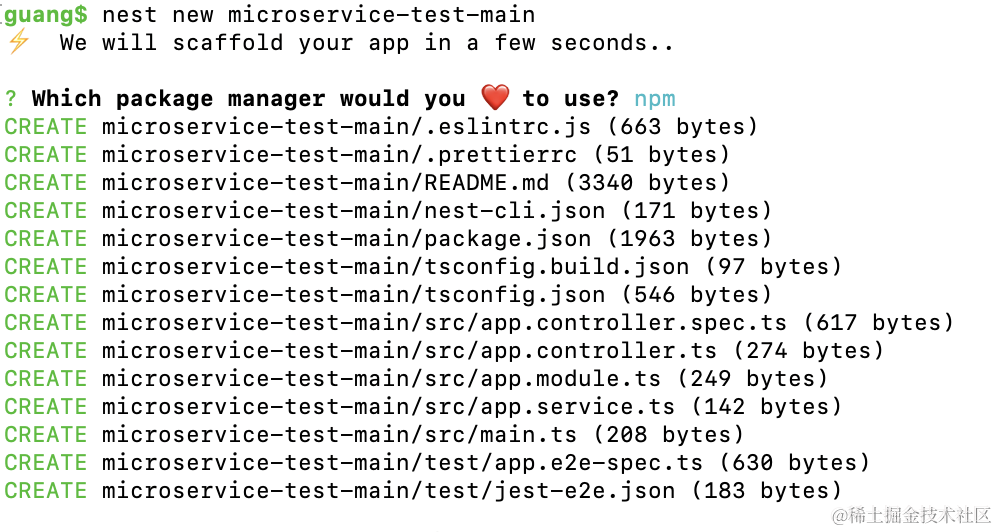Click the red heart emoji
Image resolution: width=998 pixels, height=532 pixels.
[x=495, y=98]
